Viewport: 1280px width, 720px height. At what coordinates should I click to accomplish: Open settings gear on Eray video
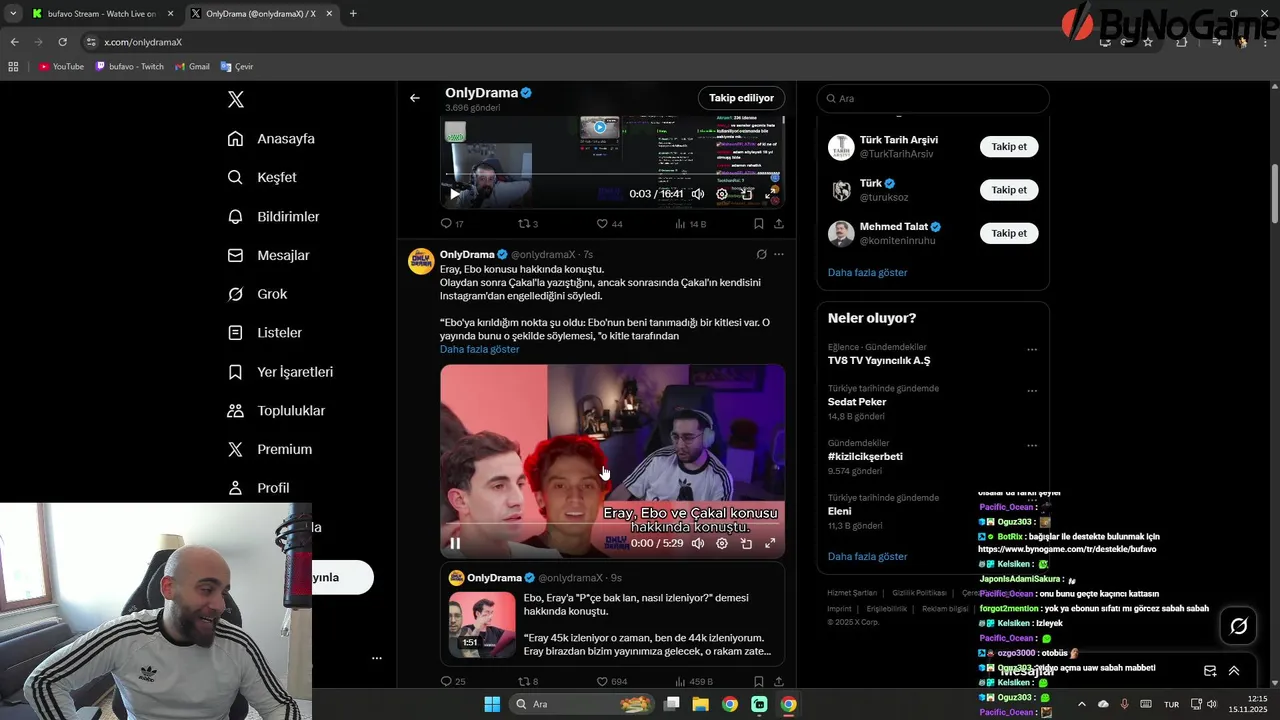click(722, 543)
